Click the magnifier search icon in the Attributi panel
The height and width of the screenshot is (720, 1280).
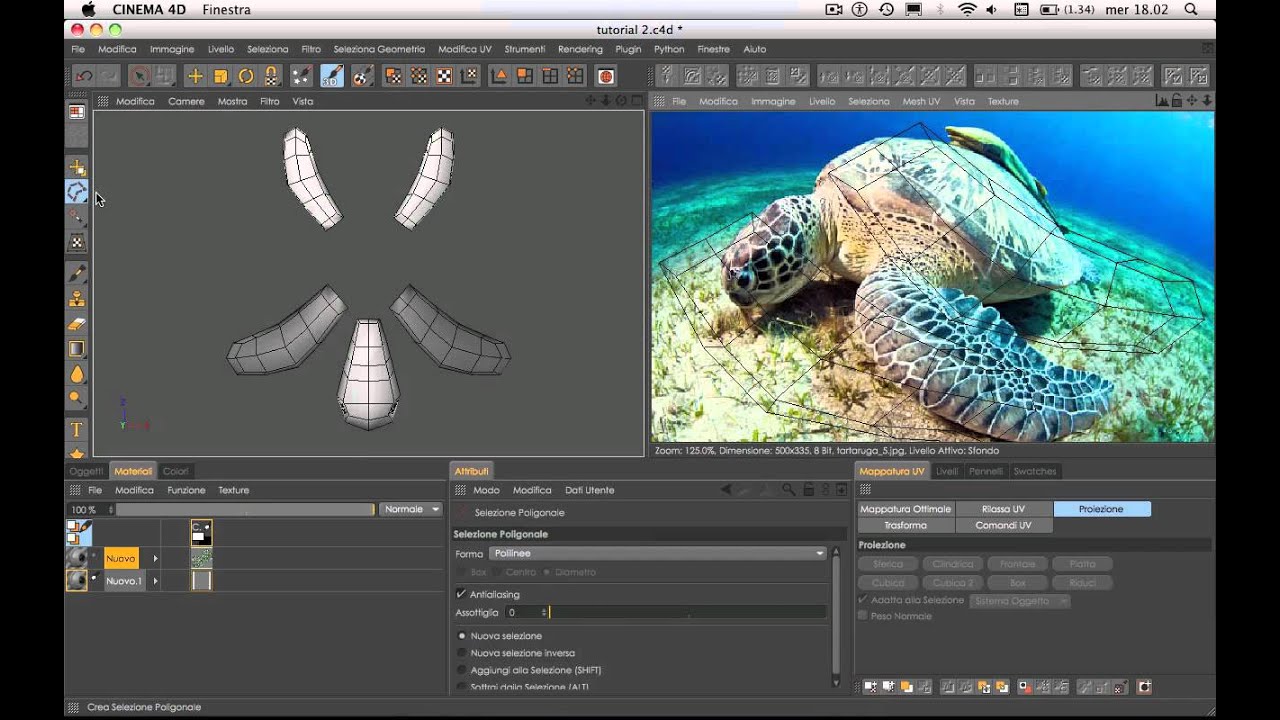coord(789,490)
